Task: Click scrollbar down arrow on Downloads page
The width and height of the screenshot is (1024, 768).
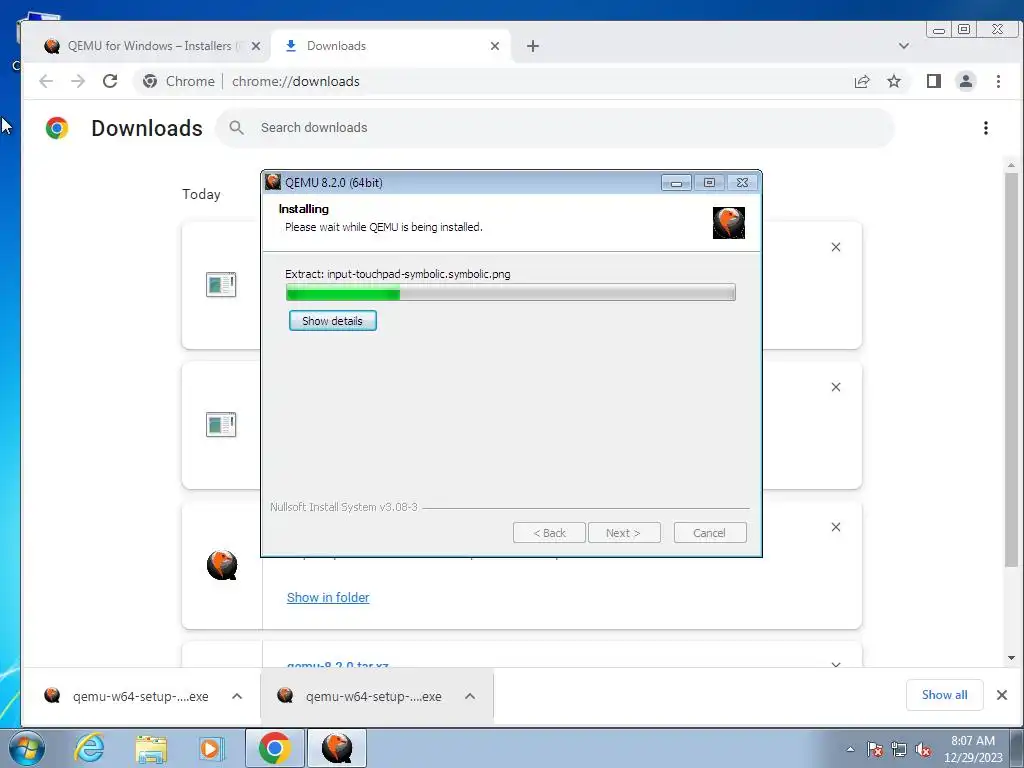Action: pyautogui.click(x=1011, y=658)
